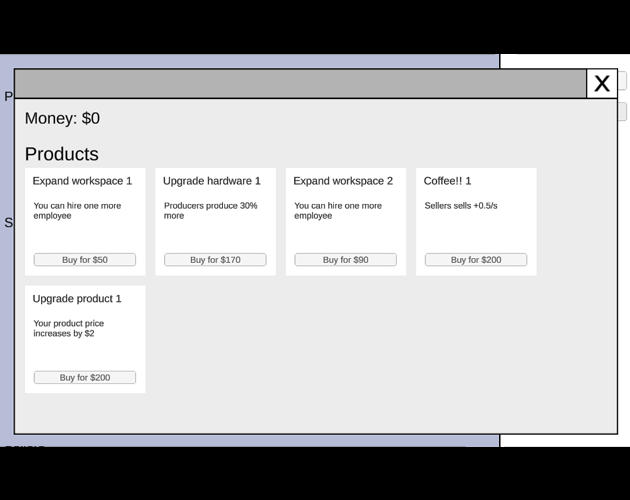630x500 pixels.
Task: Click the gray dialog title bar
Action: [300, 84]
